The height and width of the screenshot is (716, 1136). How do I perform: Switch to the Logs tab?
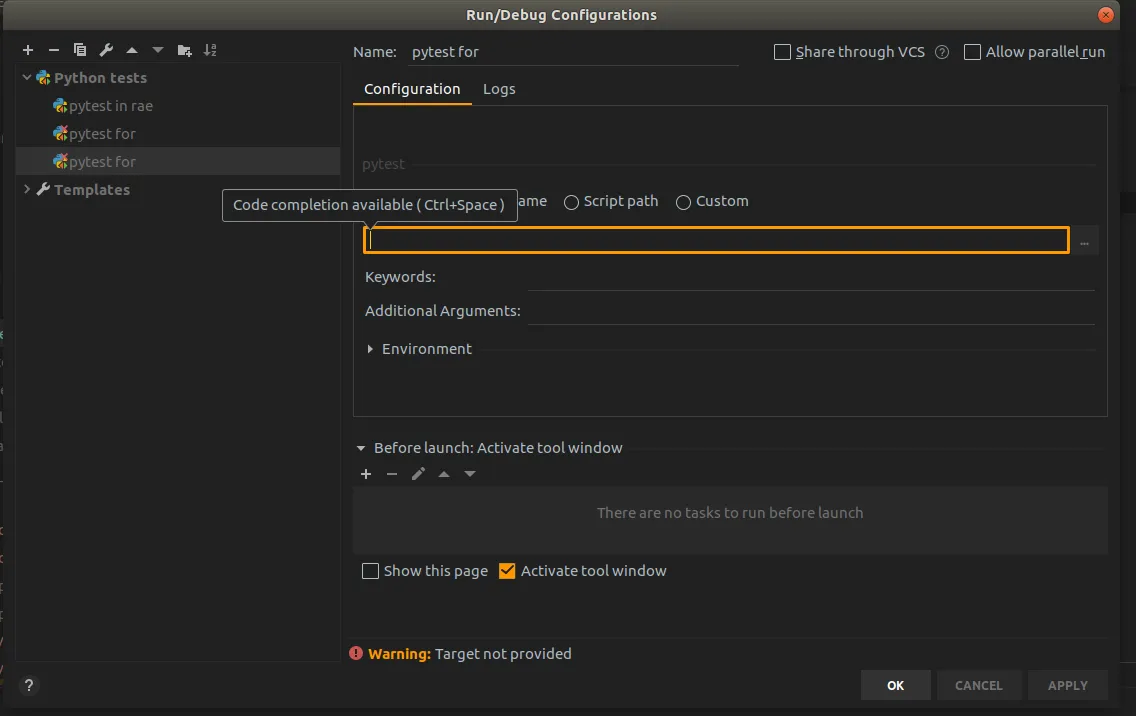point(499,89)
